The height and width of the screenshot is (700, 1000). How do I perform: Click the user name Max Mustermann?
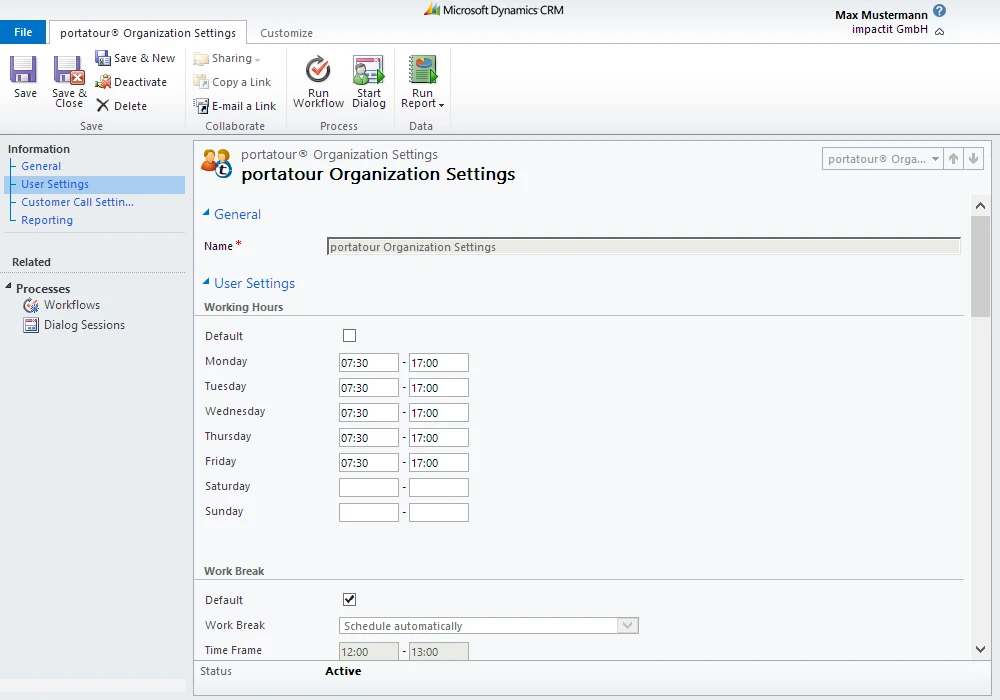[881, 15]
